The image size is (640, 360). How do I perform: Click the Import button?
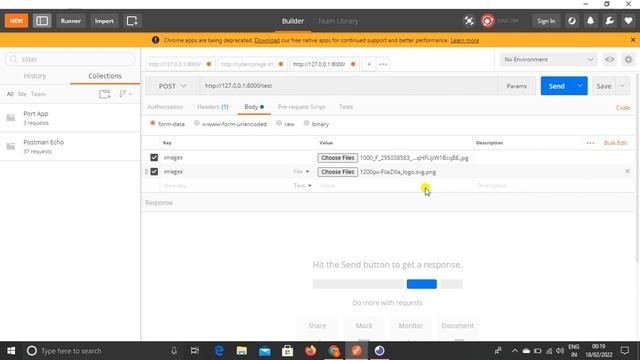click(104, 21)
